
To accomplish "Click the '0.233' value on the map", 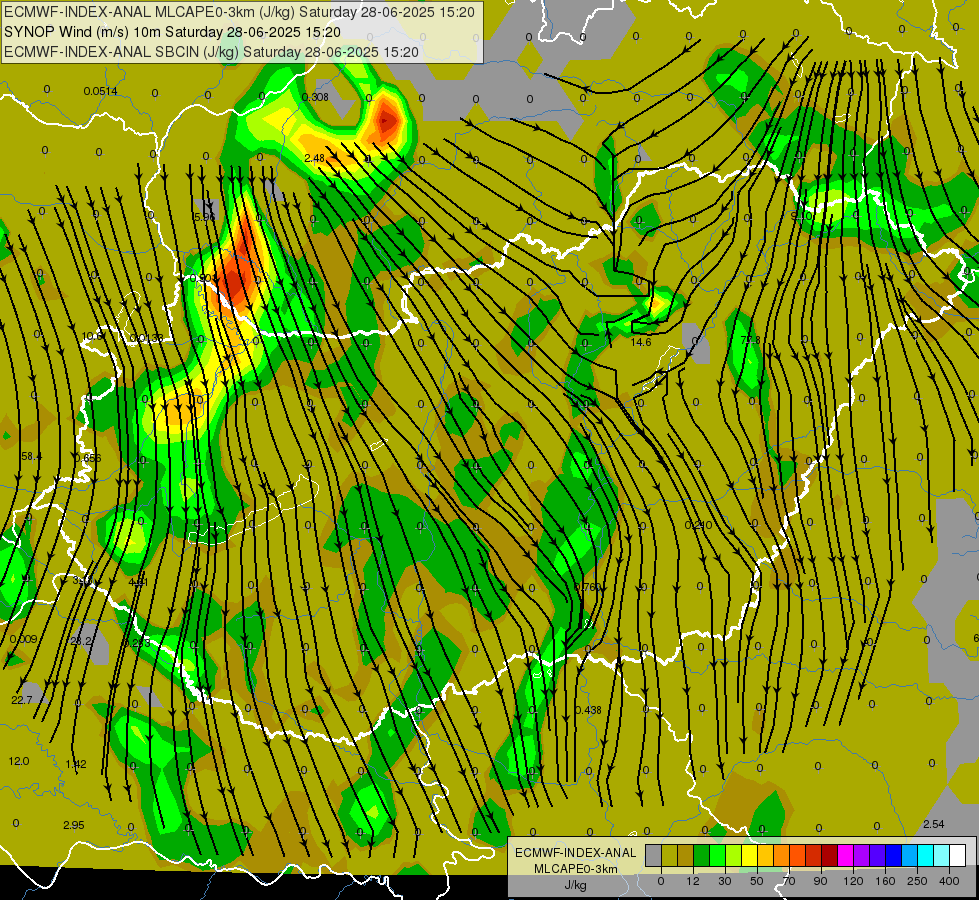I will 137,643.
